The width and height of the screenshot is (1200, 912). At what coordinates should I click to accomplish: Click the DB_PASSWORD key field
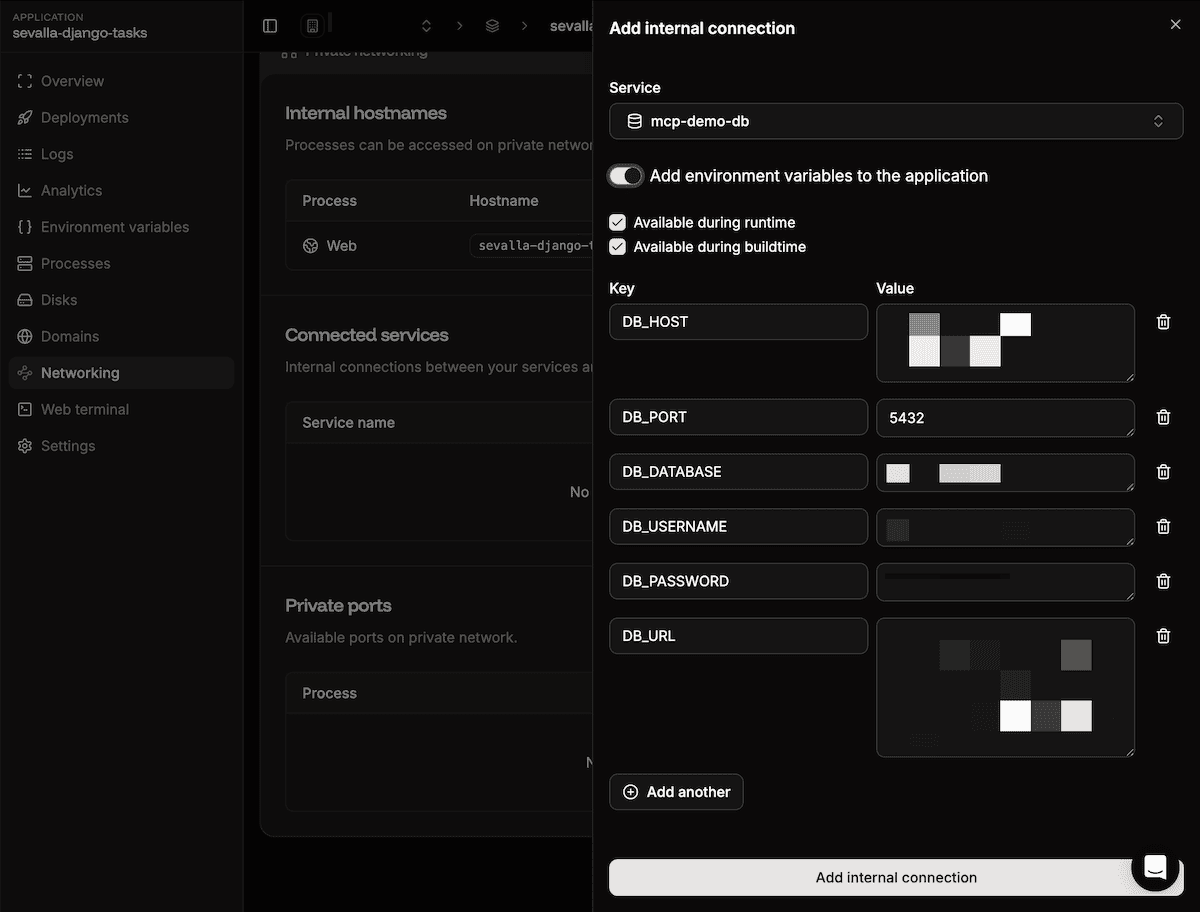point(738,581)
